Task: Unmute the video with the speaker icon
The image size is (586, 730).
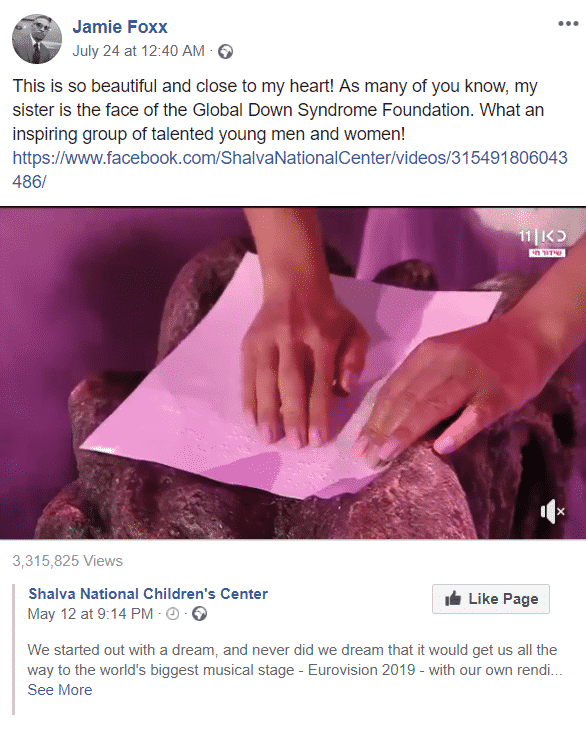Action: tap(552, 511)
